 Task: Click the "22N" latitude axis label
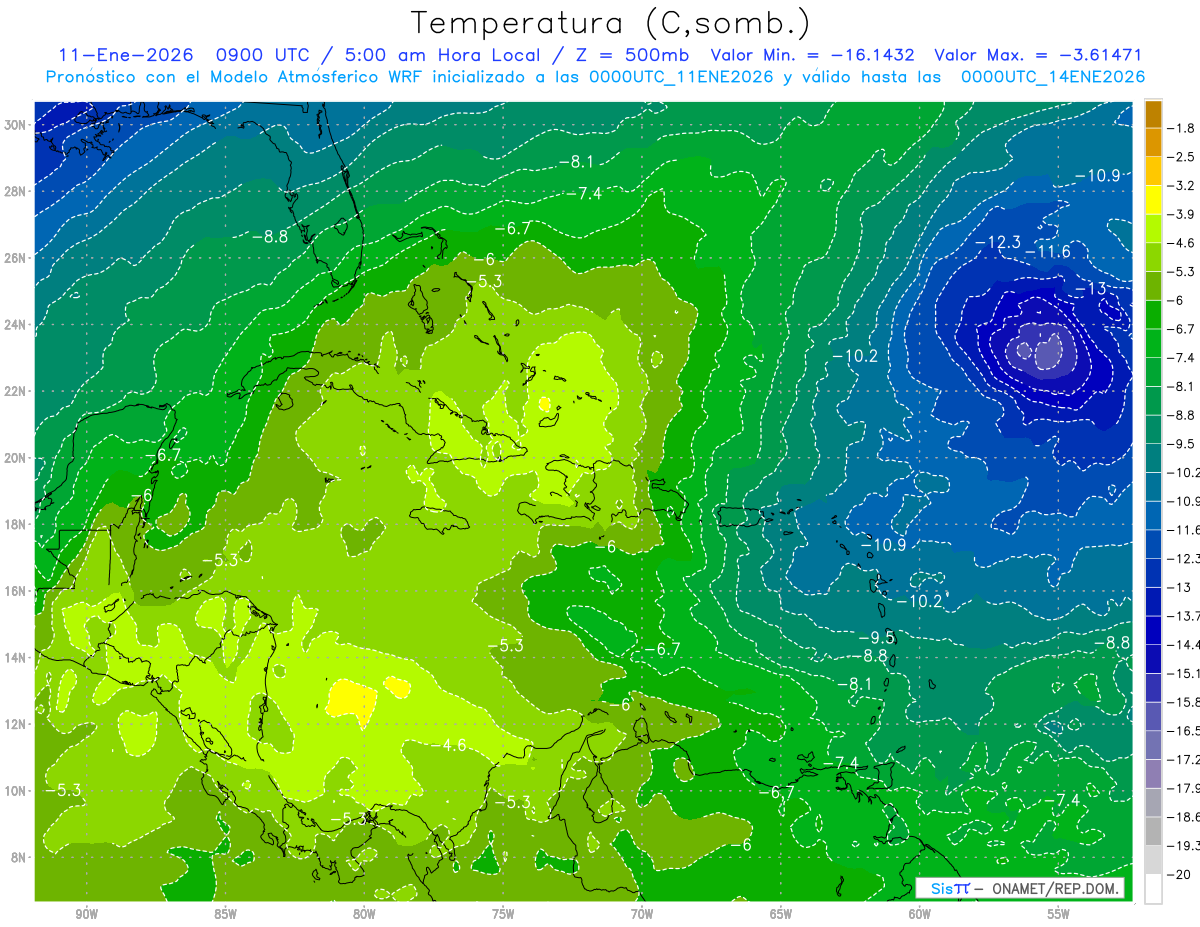click(x=14, y=391)
